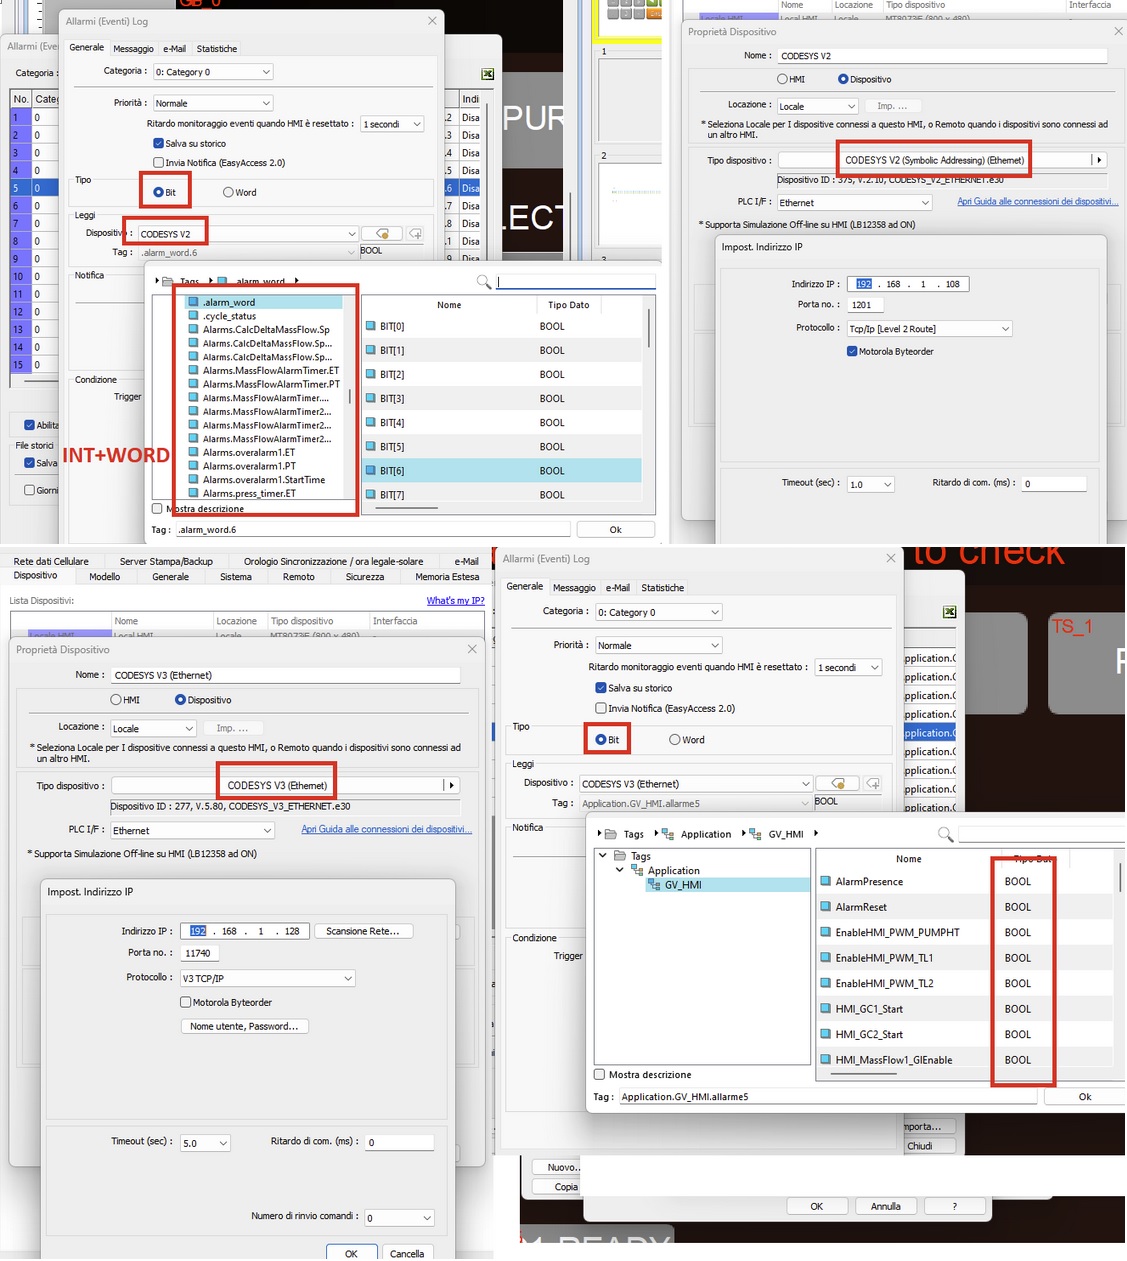This screenshot has height=1261, width=1127.
Task: Enable Mostra descrizione in the GV_HMI tag browser
Action: point(600,1074)
